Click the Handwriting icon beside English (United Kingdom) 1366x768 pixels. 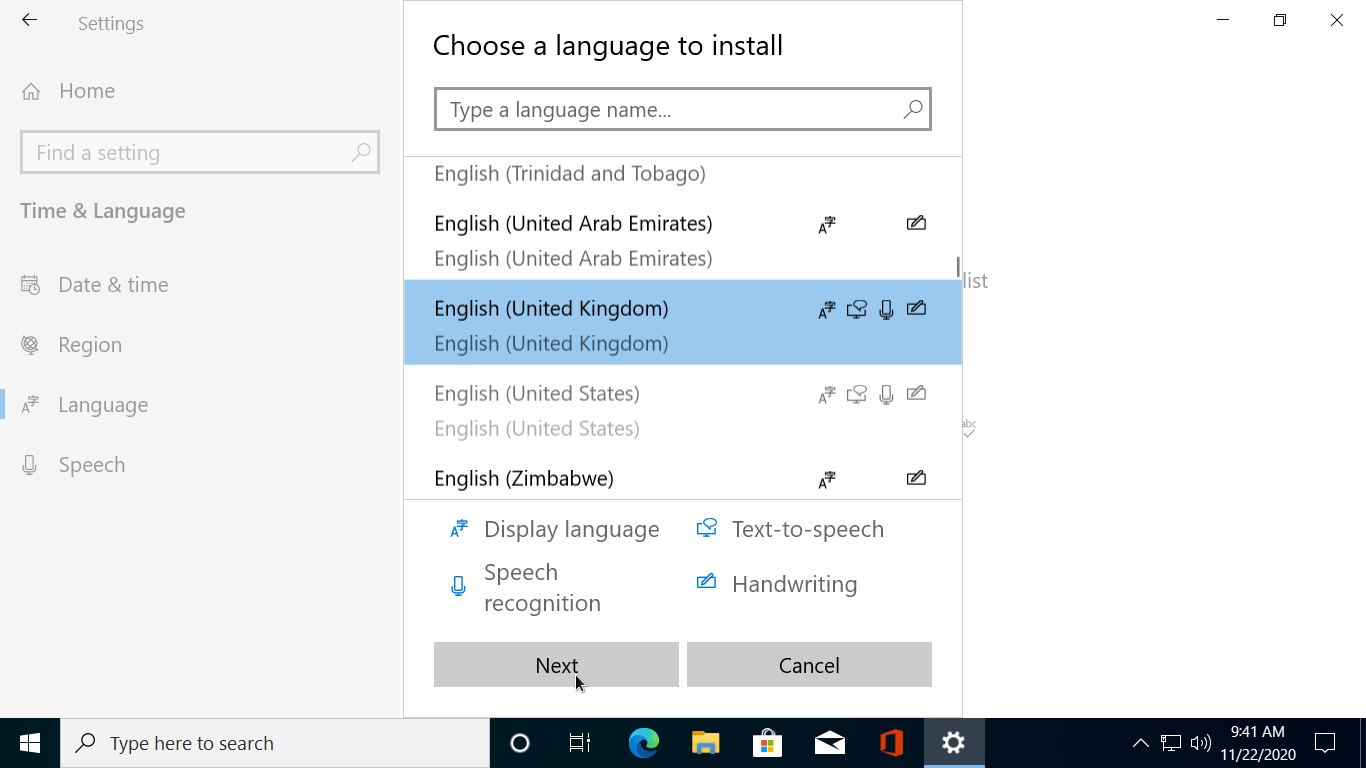[916, 309]
